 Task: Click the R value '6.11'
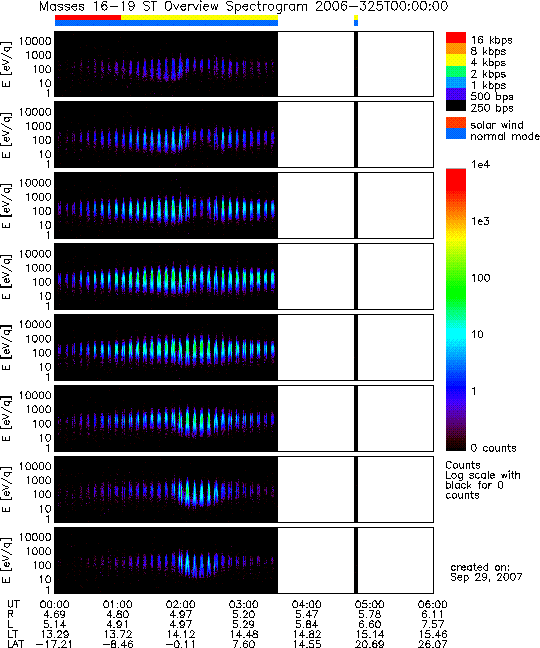(433, 615)
